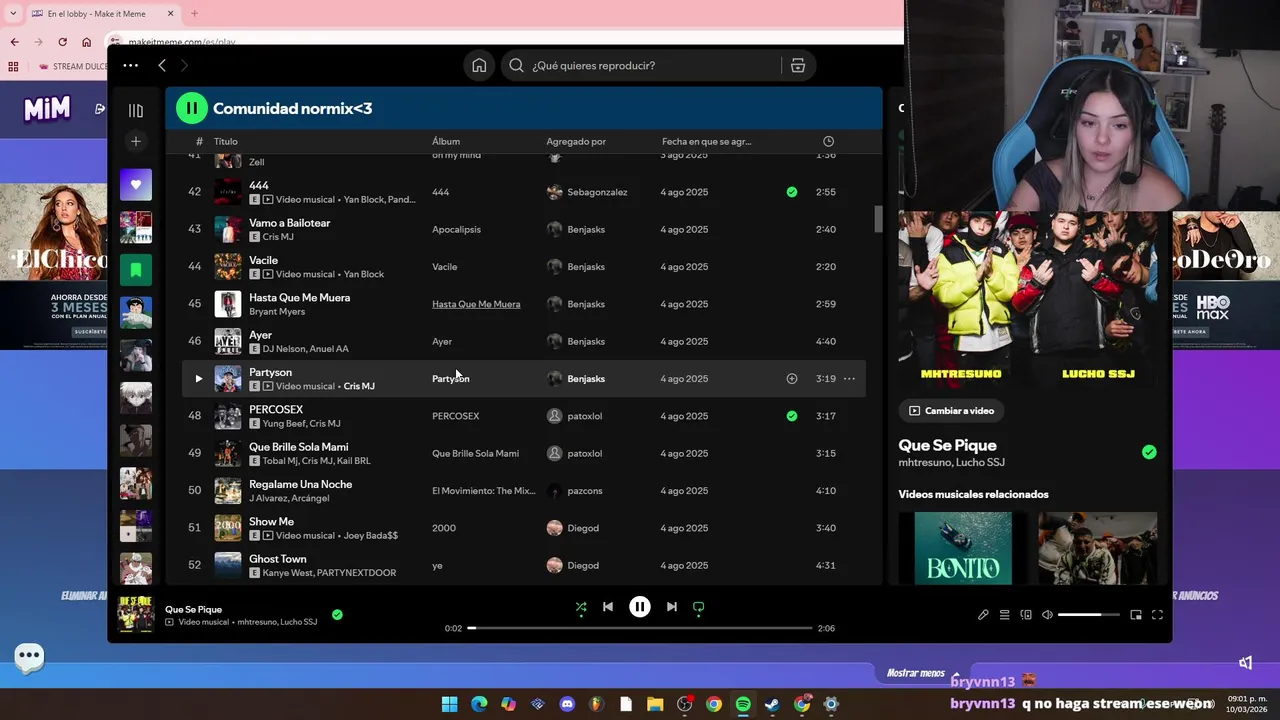Add Partyson to Liked Songs via plus icon

792,379
